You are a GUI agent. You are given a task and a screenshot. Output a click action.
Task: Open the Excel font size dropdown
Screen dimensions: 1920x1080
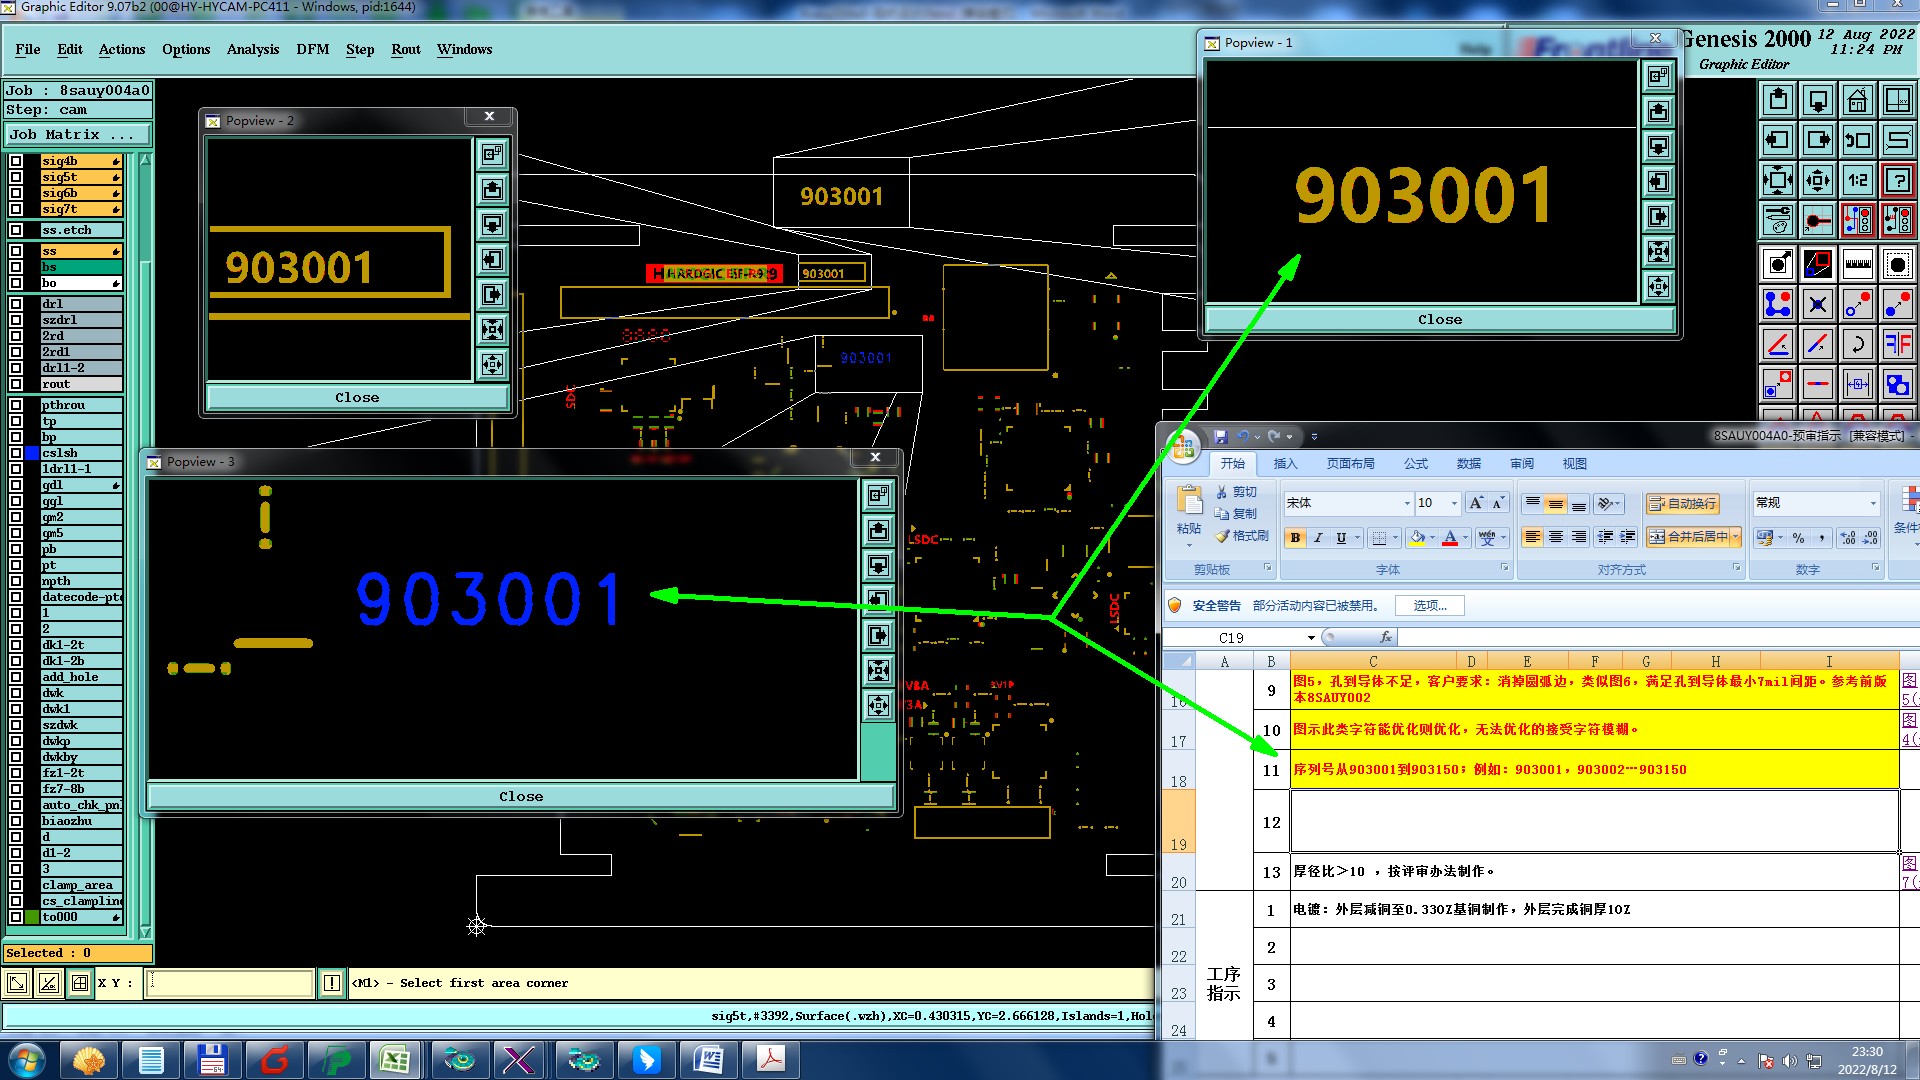(x=1453, y=503)
